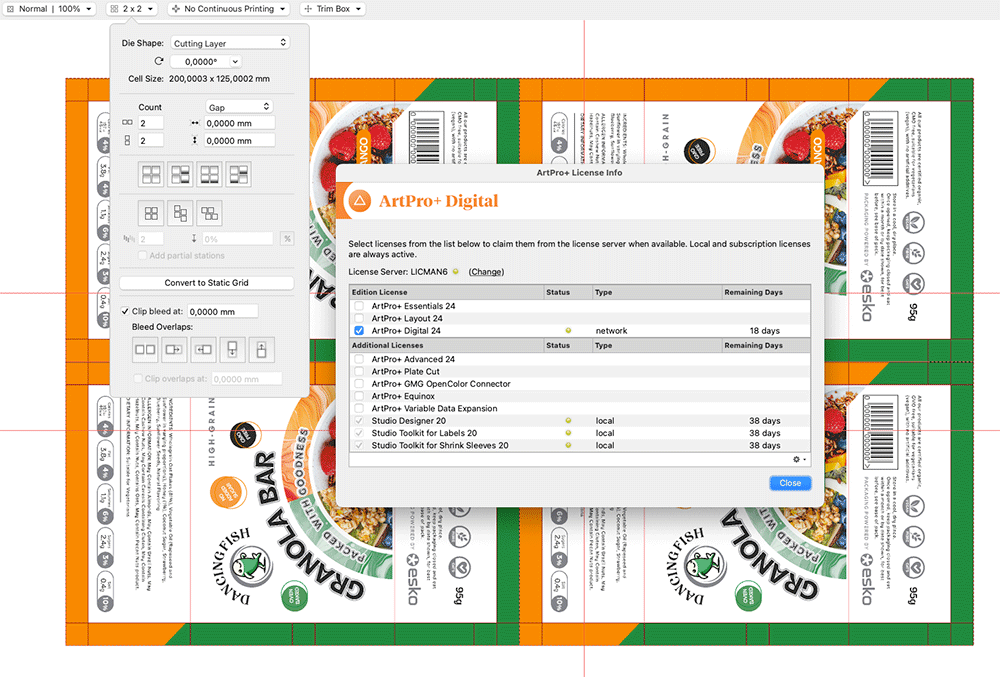Viewport: 1000px width, 677px height.
Task: Open the No Continuous Printing dropdown
Action: [x=228, y=9]
